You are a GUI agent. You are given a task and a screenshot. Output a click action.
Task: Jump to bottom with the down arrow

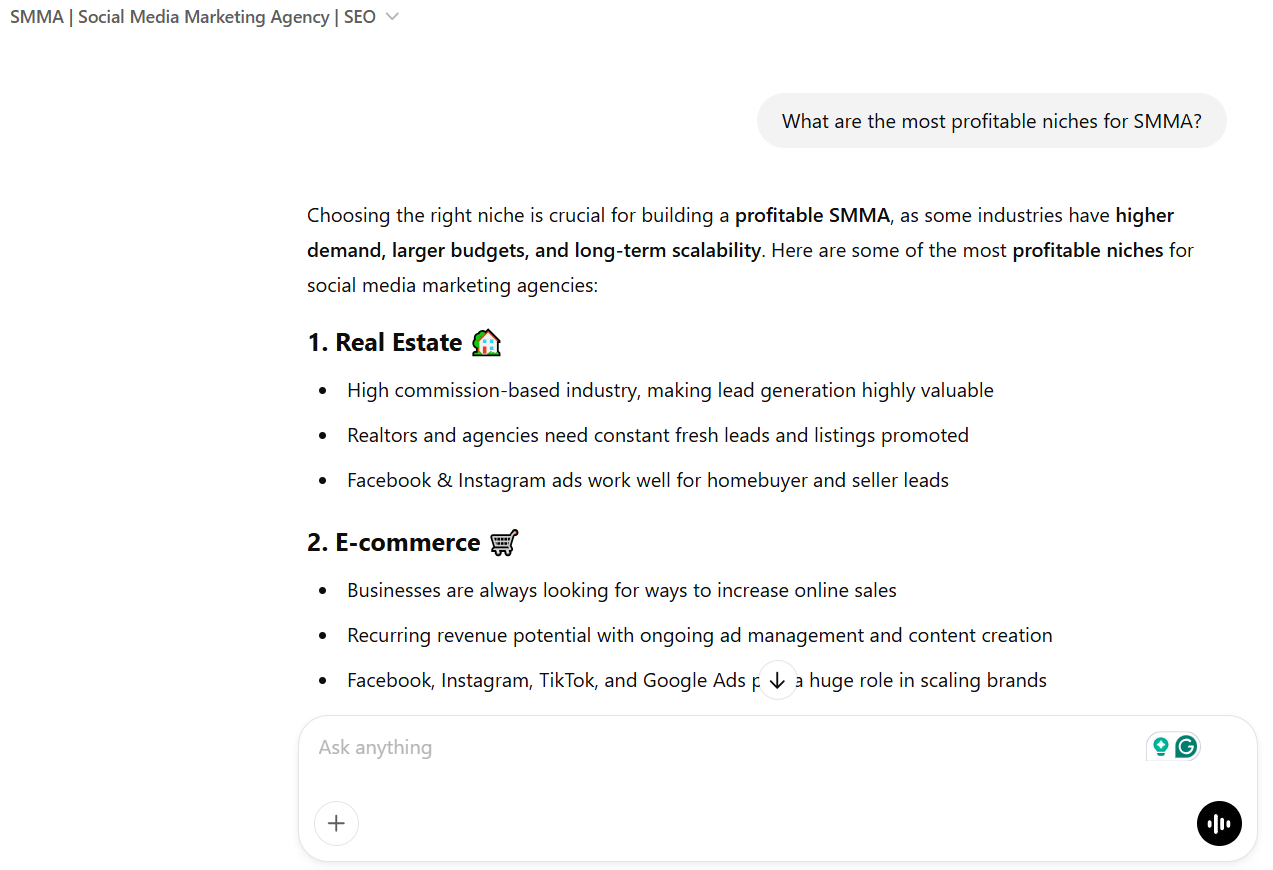tap(777, 680)
